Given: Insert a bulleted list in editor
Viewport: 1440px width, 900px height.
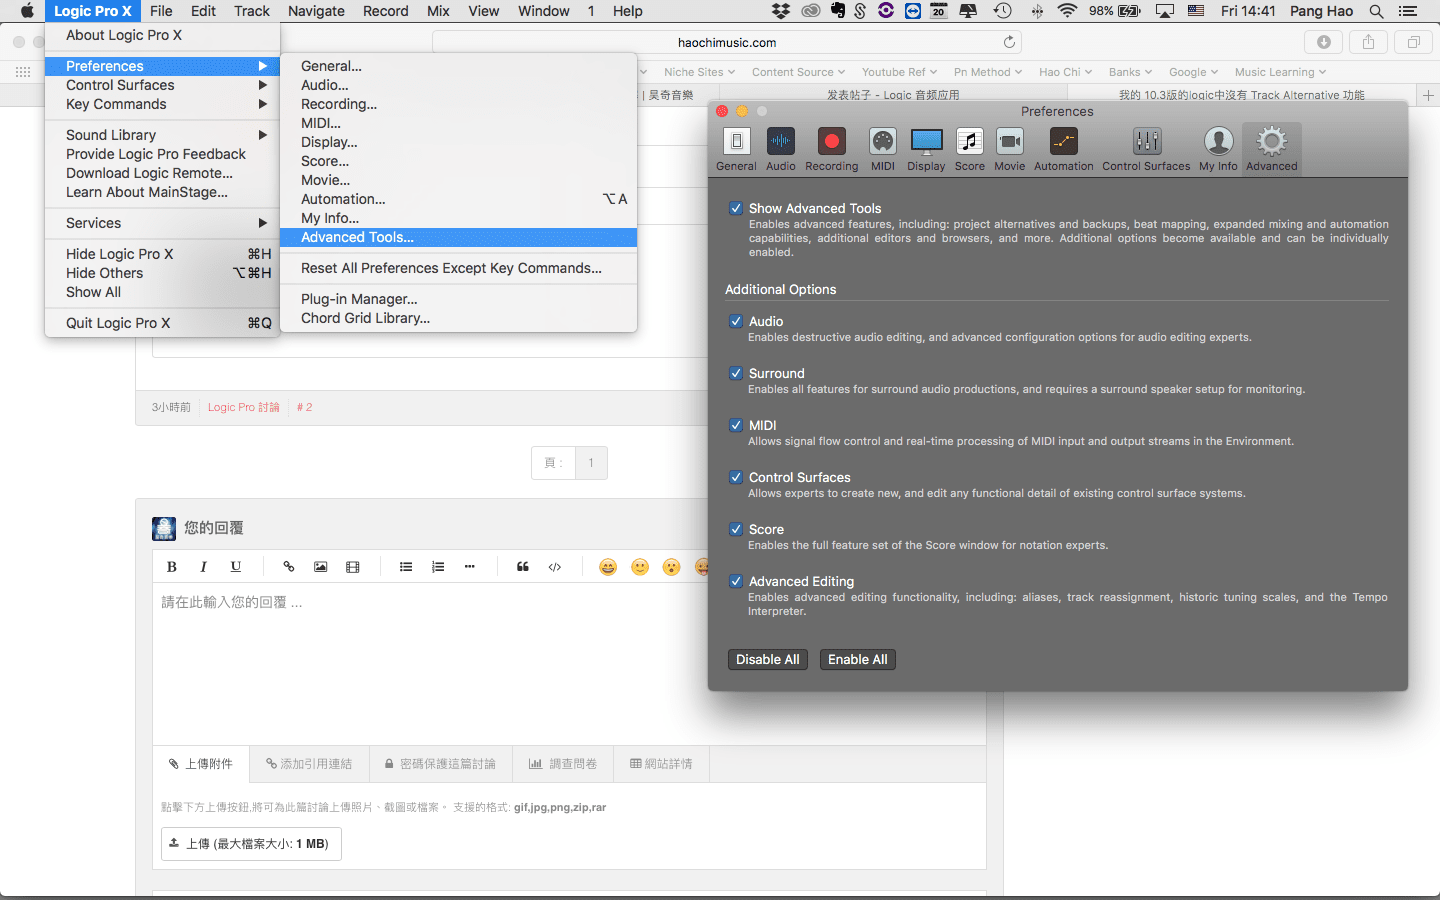Looking at the screenshot, I should click(406, 567).
